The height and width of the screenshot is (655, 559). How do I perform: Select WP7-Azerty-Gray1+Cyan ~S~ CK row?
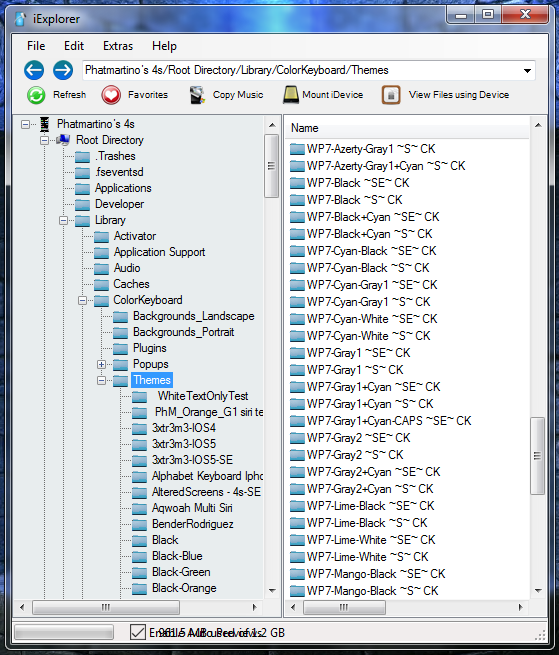[x=386, y=166]
